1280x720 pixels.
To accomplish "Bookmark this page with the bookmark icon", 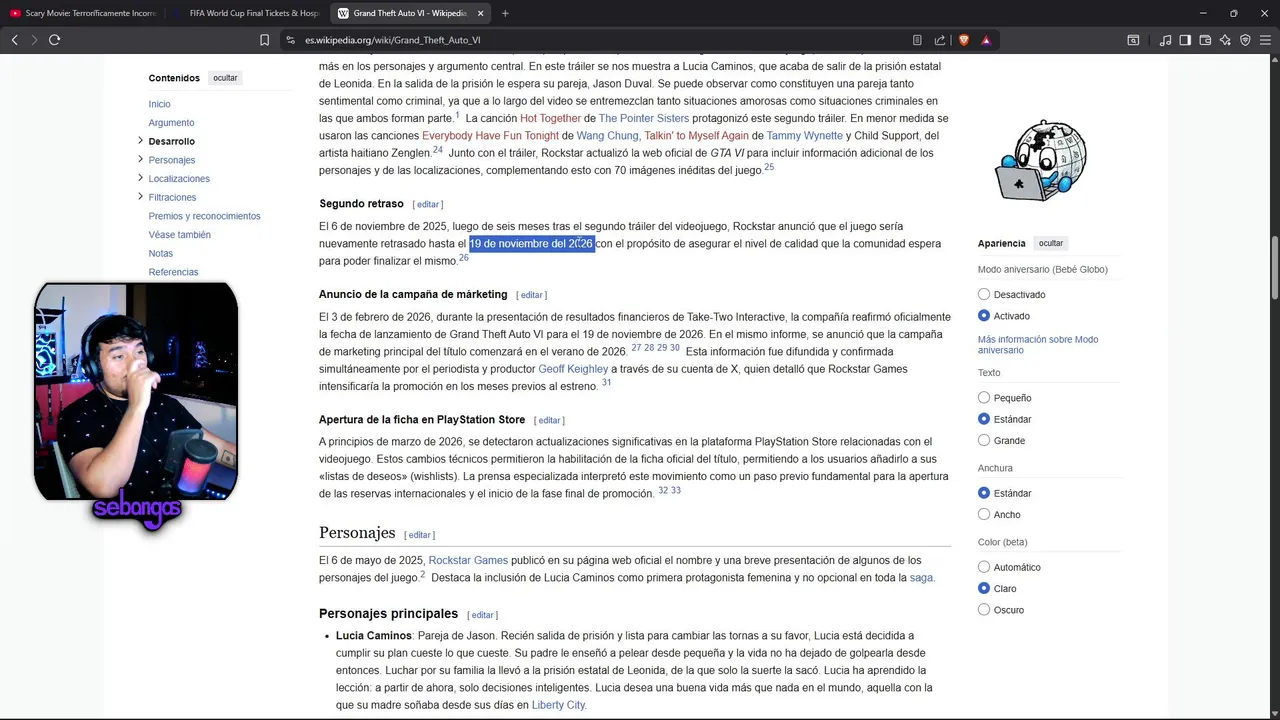I will coord(264,40).
